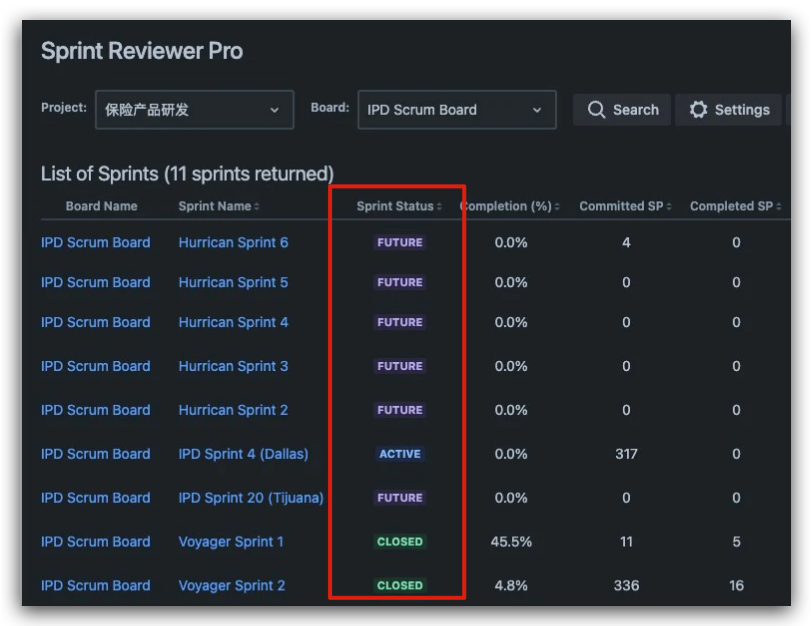Click IPD Scrum Board in Voyager Sprint 2 row

[x=96, y=586]
